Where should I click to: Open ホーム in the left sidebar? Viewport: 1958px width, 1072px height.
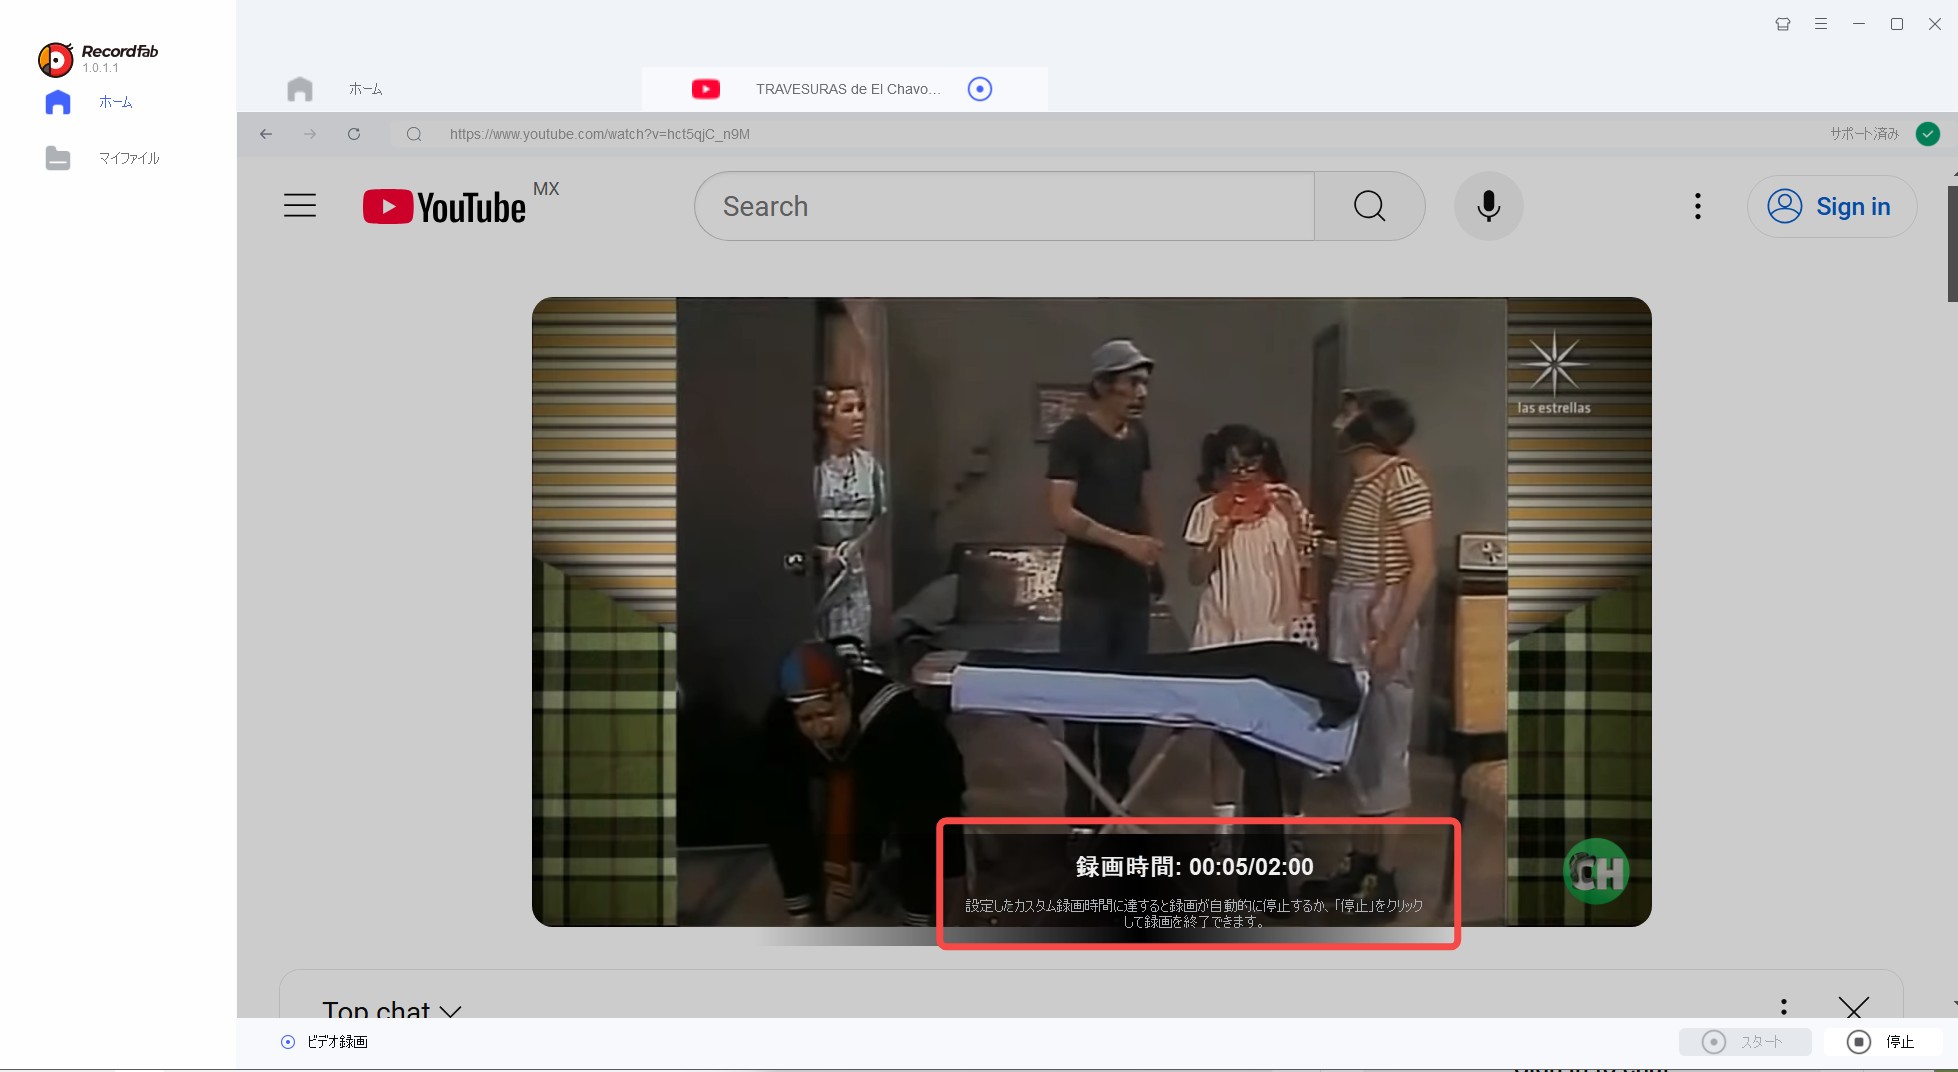coord(115,102)
